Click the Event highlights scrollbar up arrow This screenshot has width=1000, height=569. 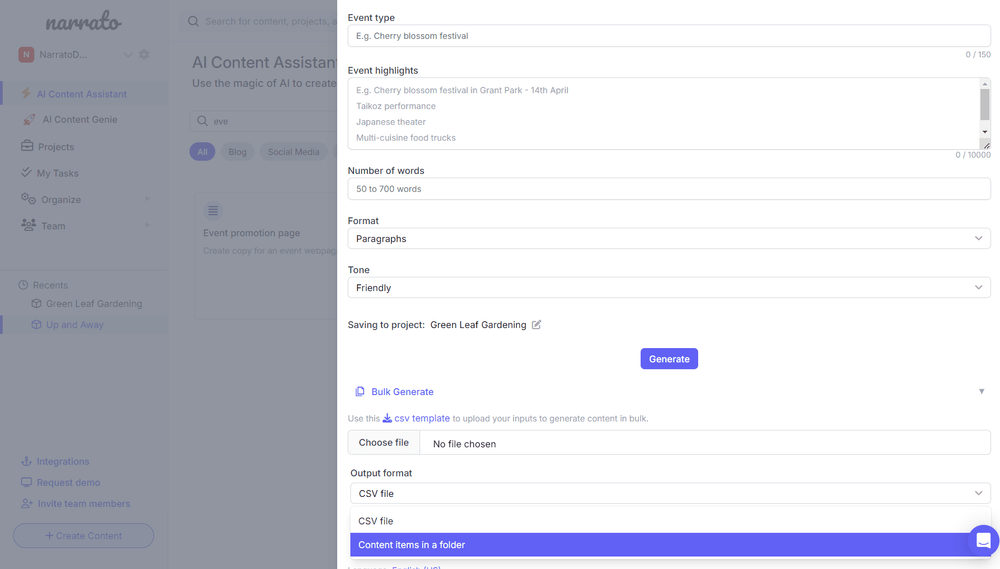click(985, 84)
